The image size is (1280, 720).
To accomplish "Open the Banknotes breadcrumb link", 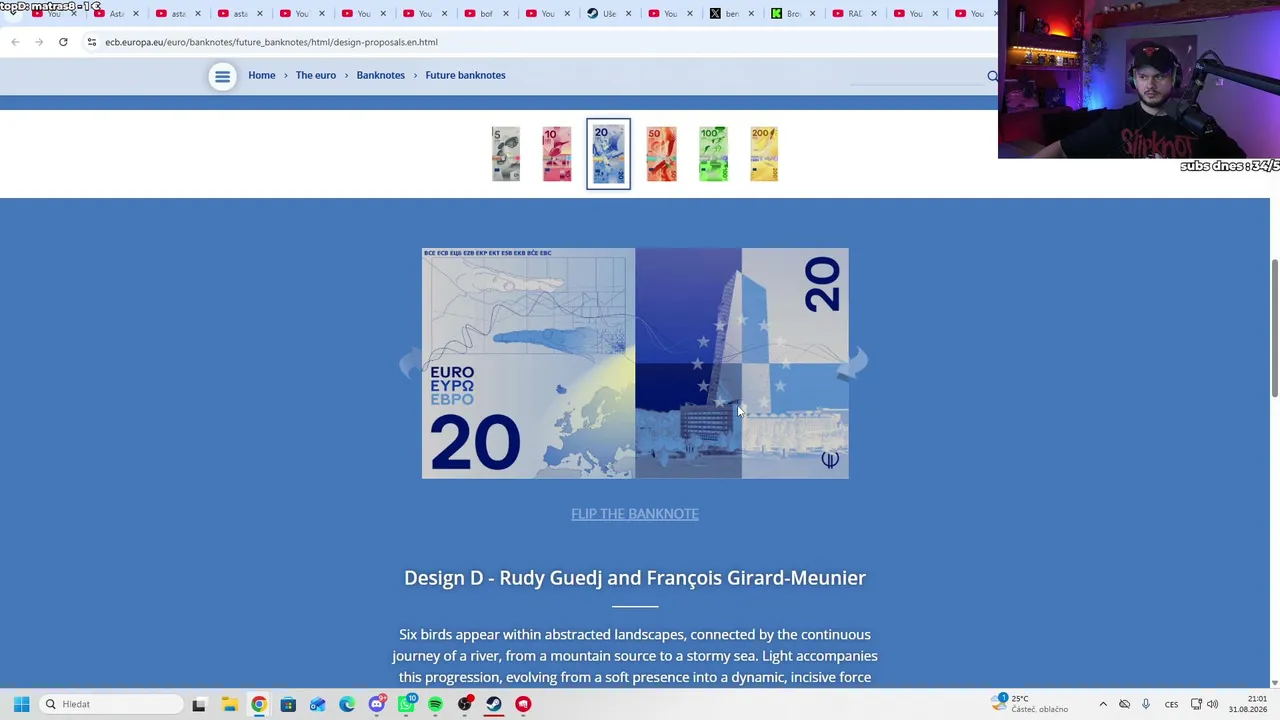I will click(x=381, y=75).
